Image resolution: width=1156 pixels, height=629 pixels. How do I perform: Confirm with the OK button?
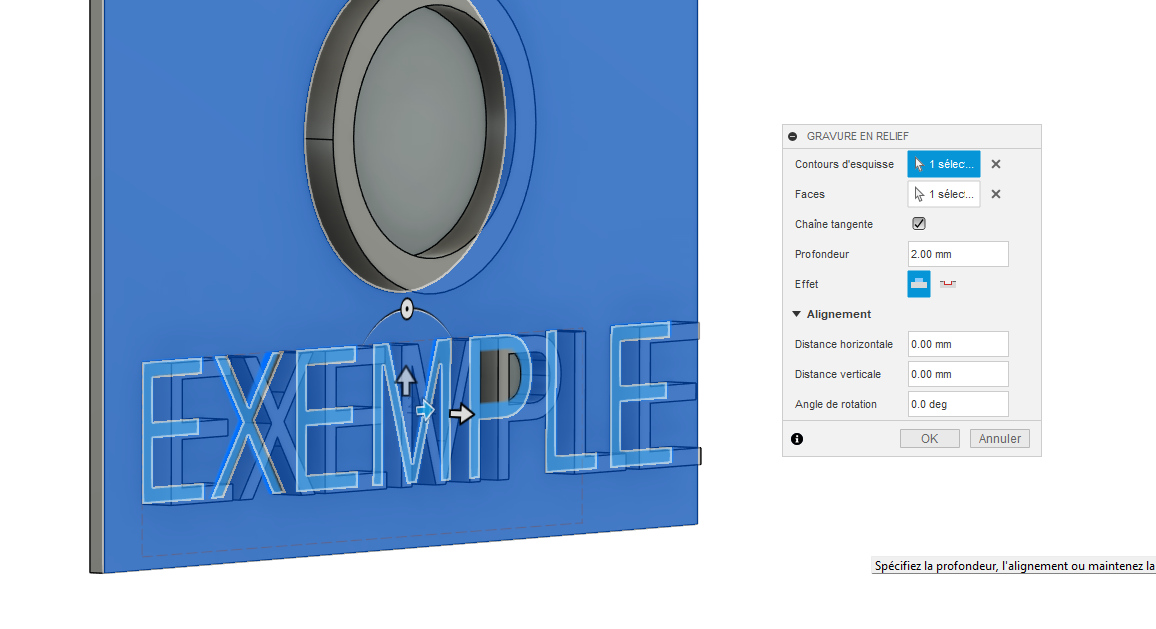click(x=930, y=439)
